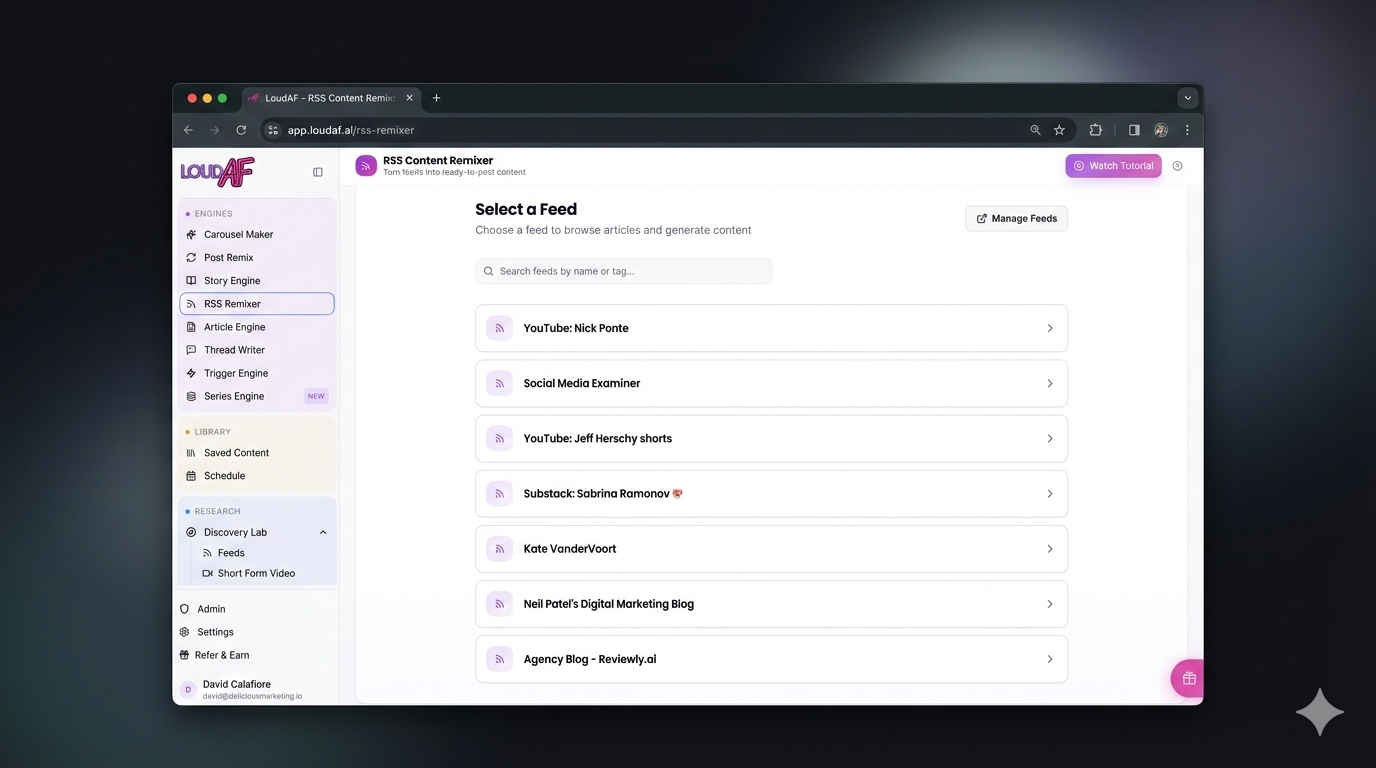Open Settings in sidebar

(215, 632)
